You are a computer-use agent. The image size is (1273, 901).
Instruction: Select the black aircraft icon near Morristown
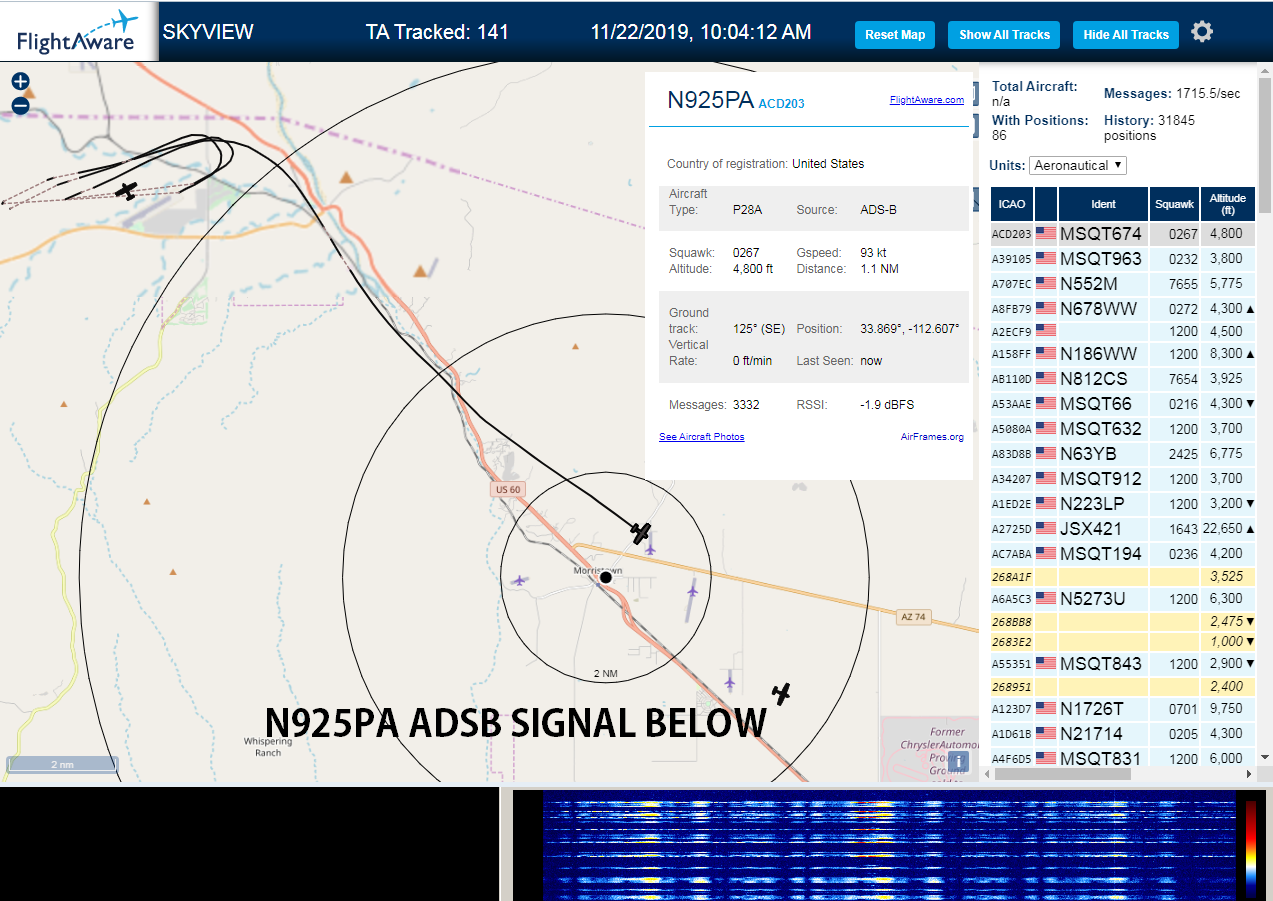641,532
